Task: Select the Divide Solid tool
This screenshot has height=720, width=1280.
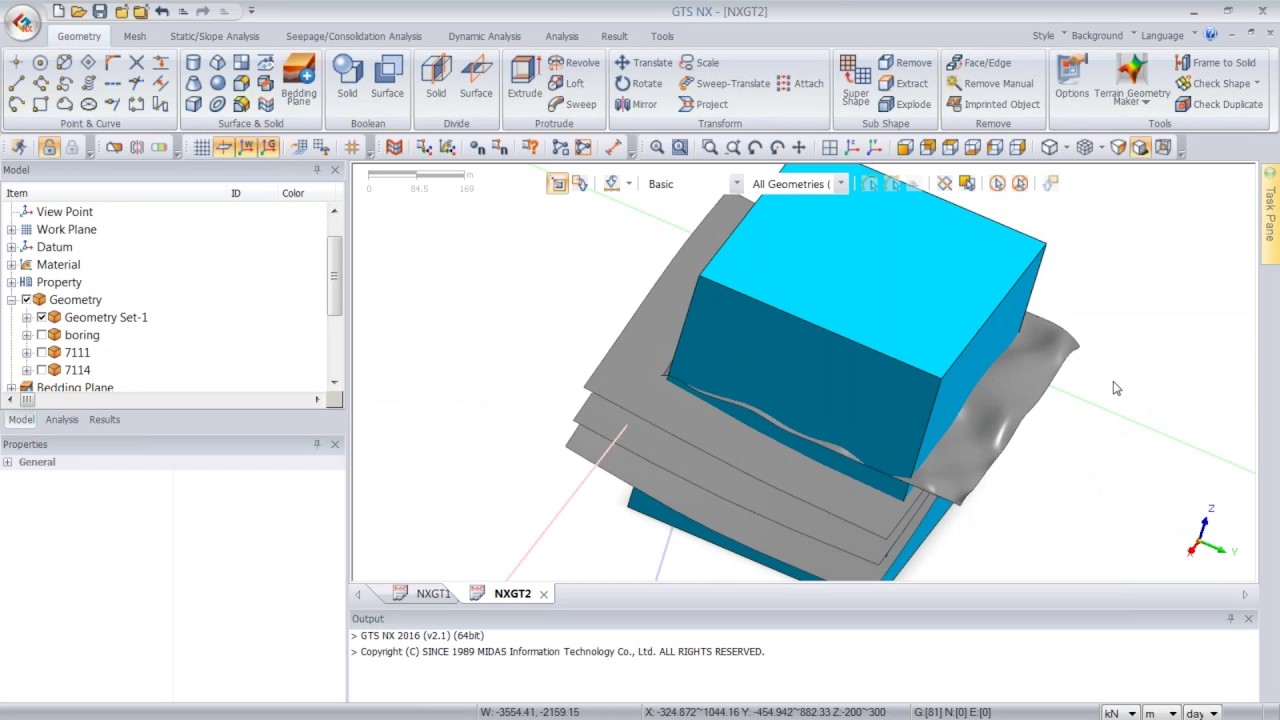Action: coord(436,78)
